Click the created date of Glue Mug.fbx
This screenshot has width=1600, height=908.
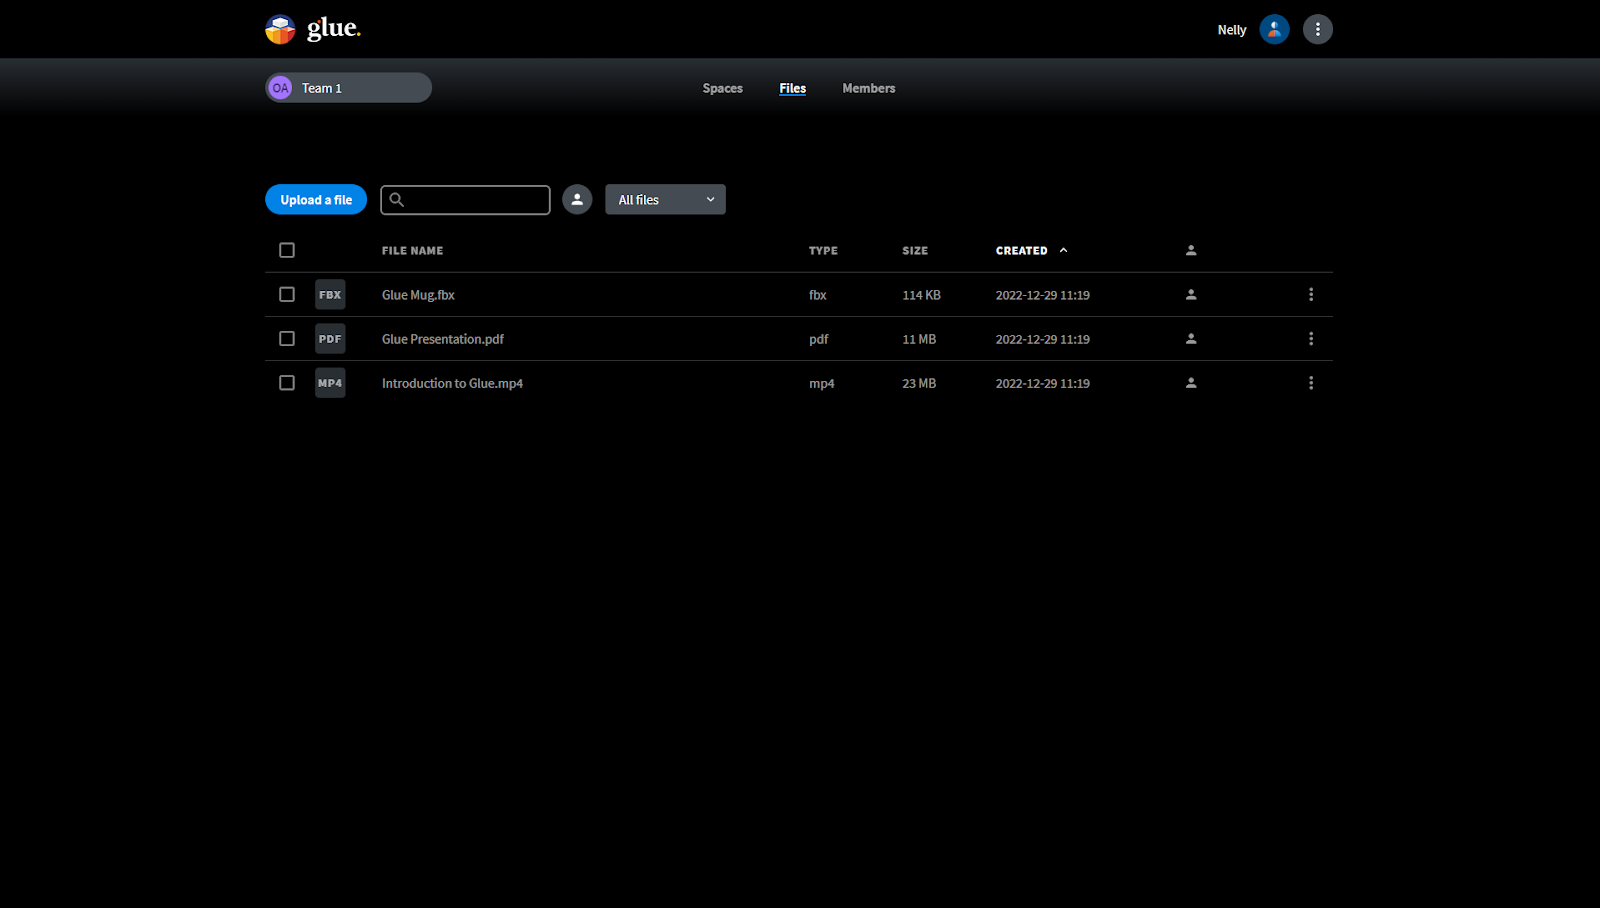1043,295
